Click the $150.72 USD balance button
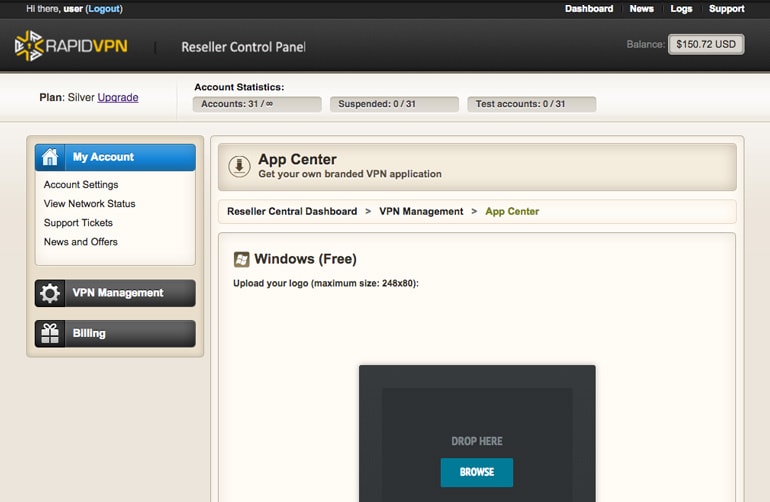 click(706, 44)
